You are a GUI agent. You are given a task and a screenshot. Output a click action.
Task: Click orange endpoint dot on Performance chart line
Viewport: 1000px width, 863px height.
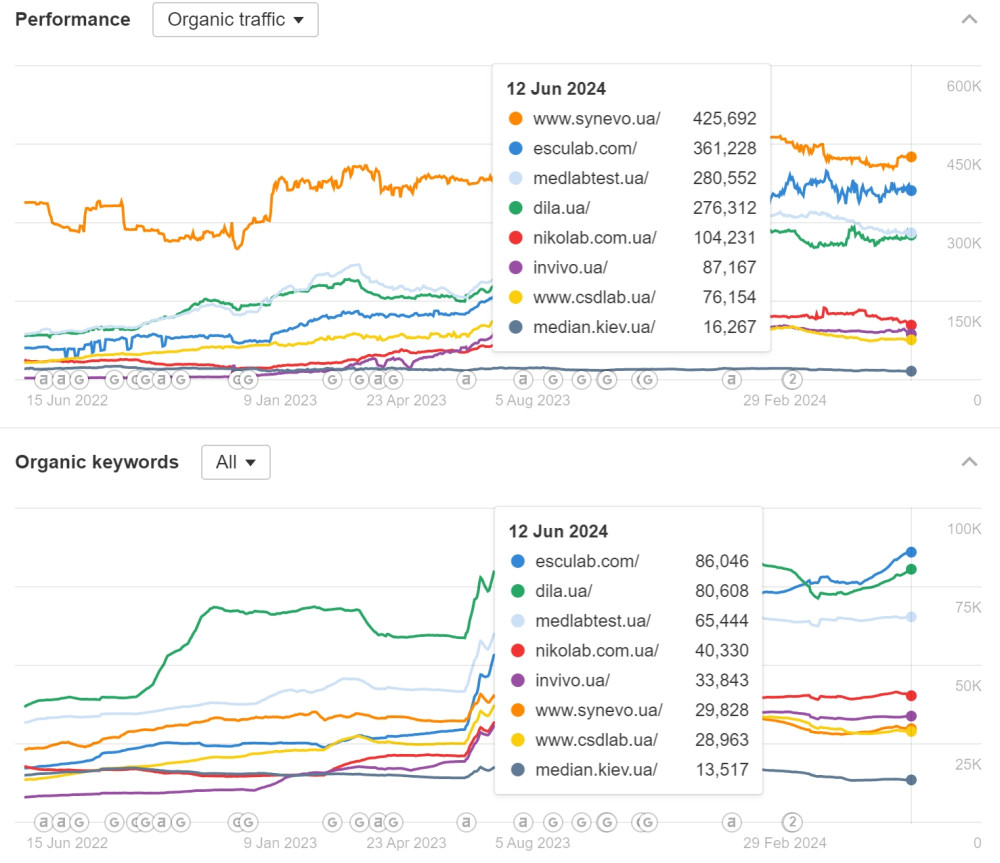pos(911,157)
